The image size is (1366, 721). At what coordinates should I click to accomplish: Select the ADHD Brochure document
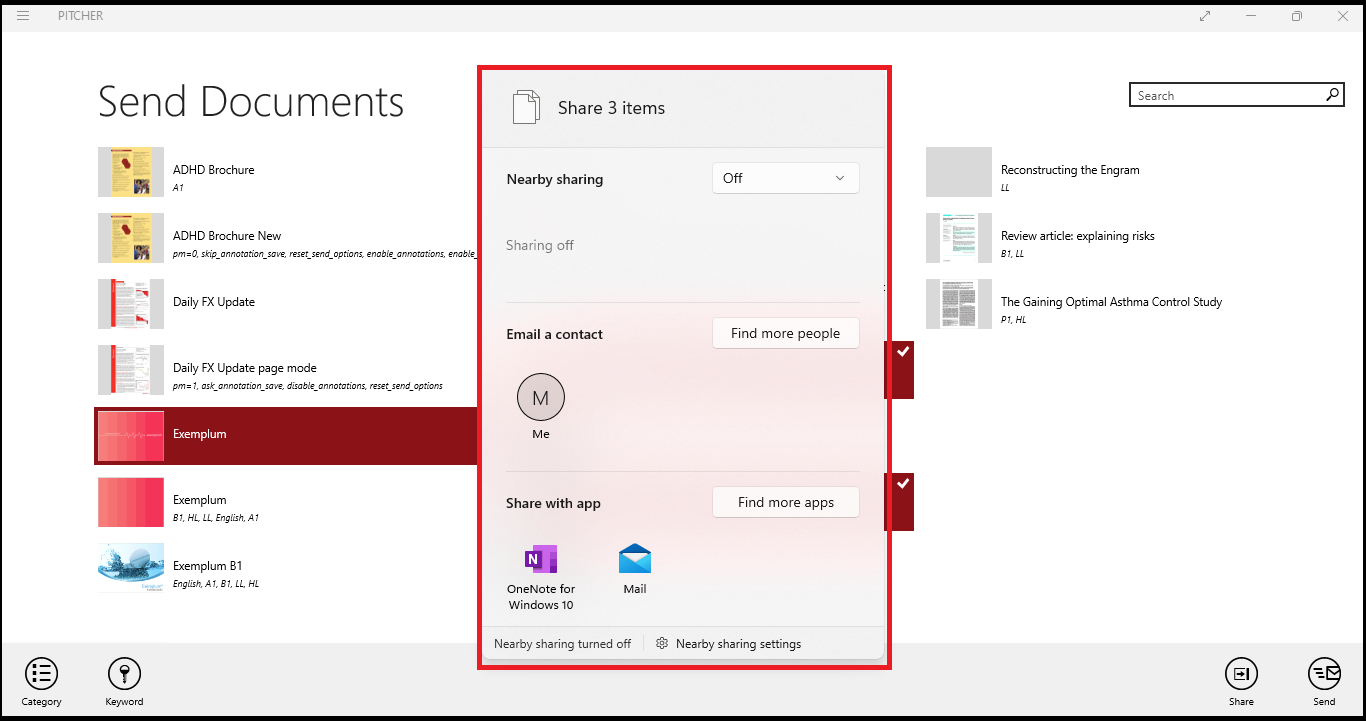(x=213, y=172)
